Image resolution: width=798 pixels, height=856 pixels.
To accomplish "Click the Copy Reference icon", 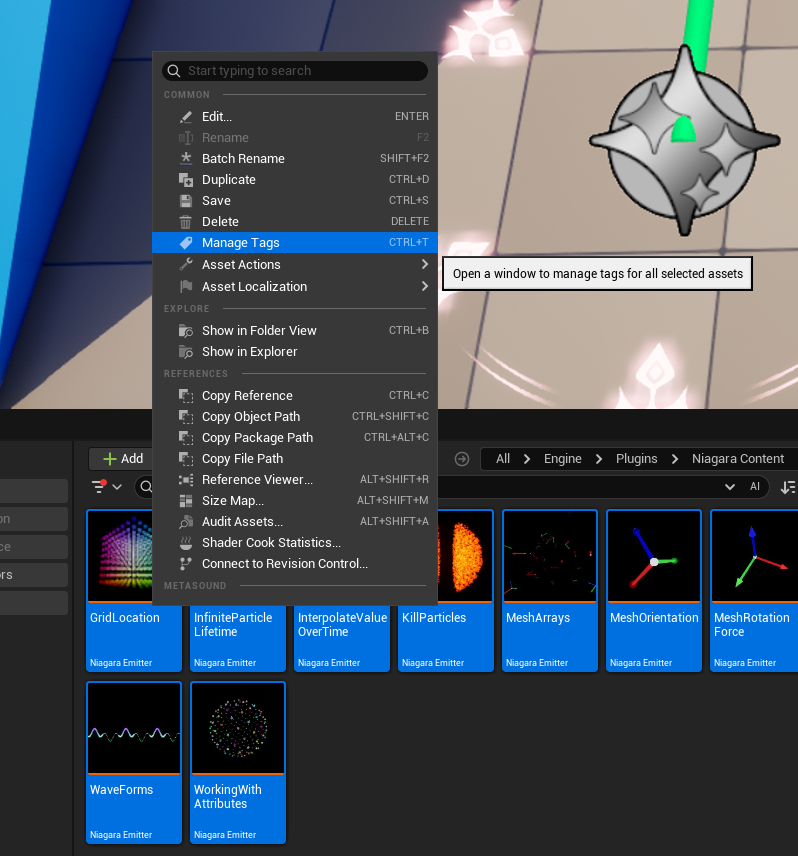I will (x=186, y=396).
